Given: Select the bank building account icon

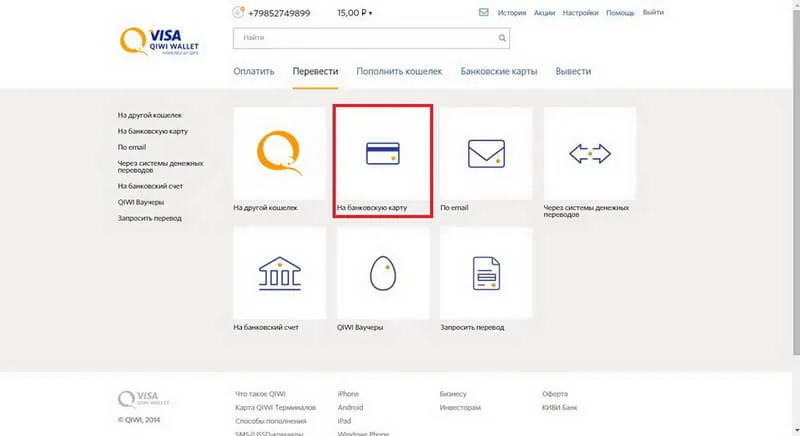Looking at the screenshot, I should 280,273.
